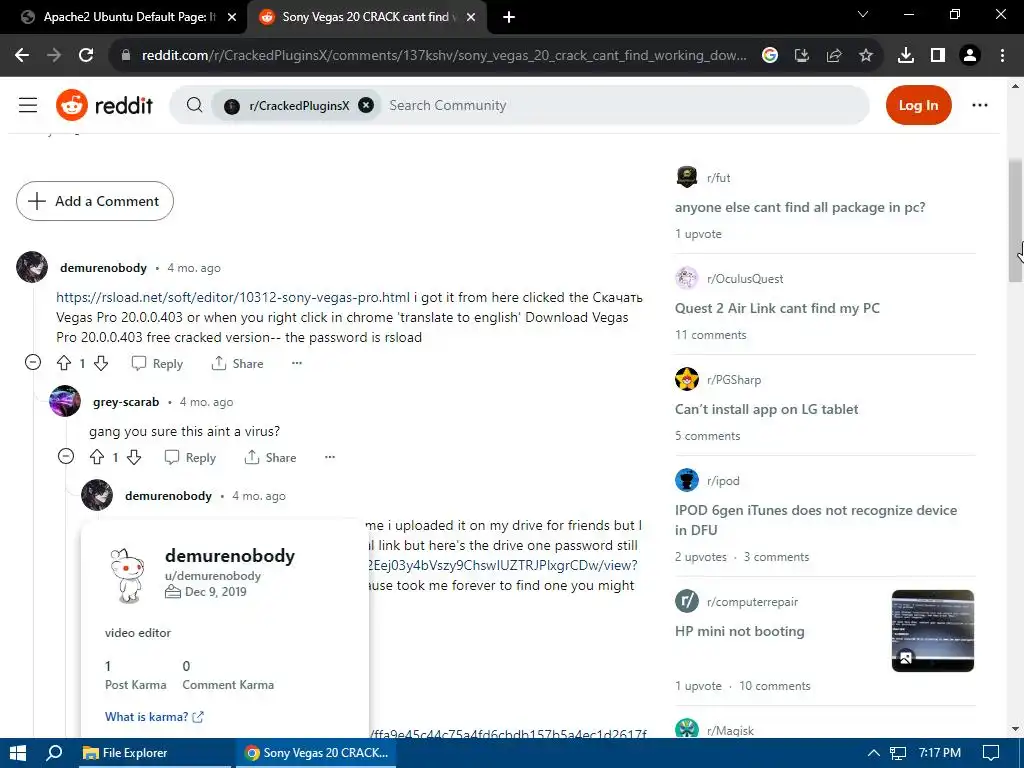Image resolution: width=1024 pixels, height=768 pixels.
Task: Go back to the previous page
Action: point(22,56)
